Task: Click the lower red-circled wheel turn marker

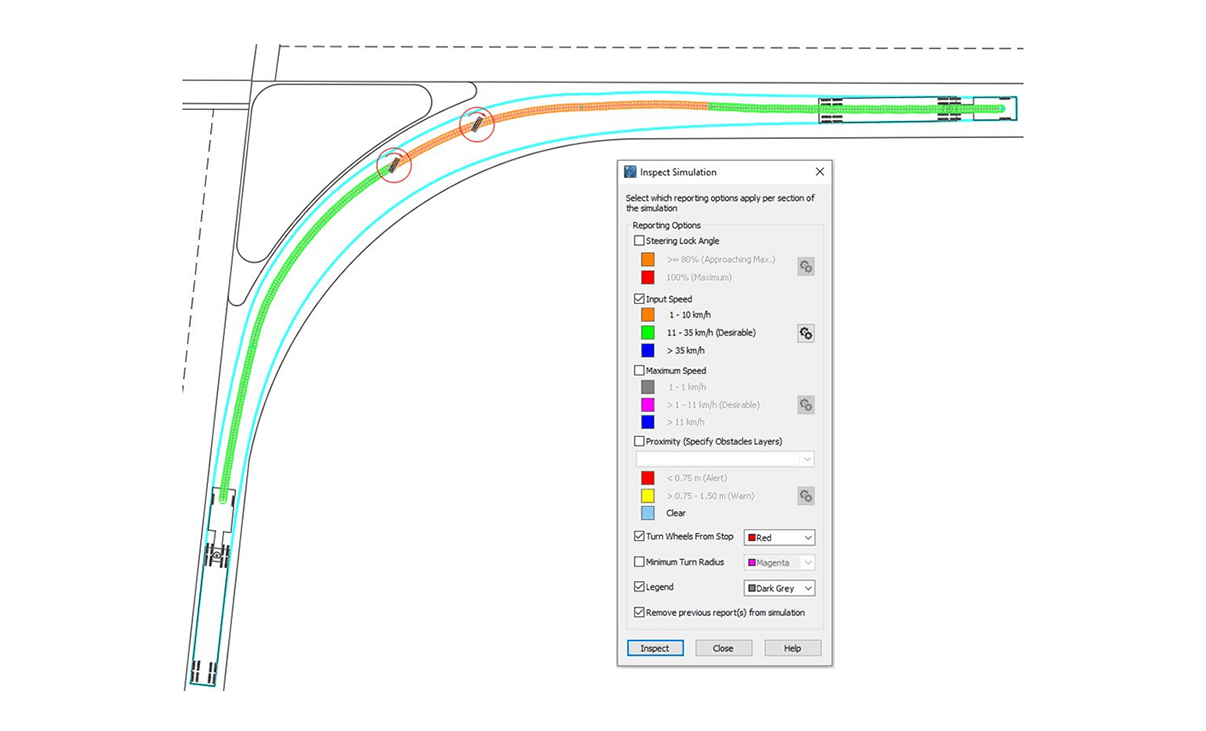Action: tap(394, 164)
